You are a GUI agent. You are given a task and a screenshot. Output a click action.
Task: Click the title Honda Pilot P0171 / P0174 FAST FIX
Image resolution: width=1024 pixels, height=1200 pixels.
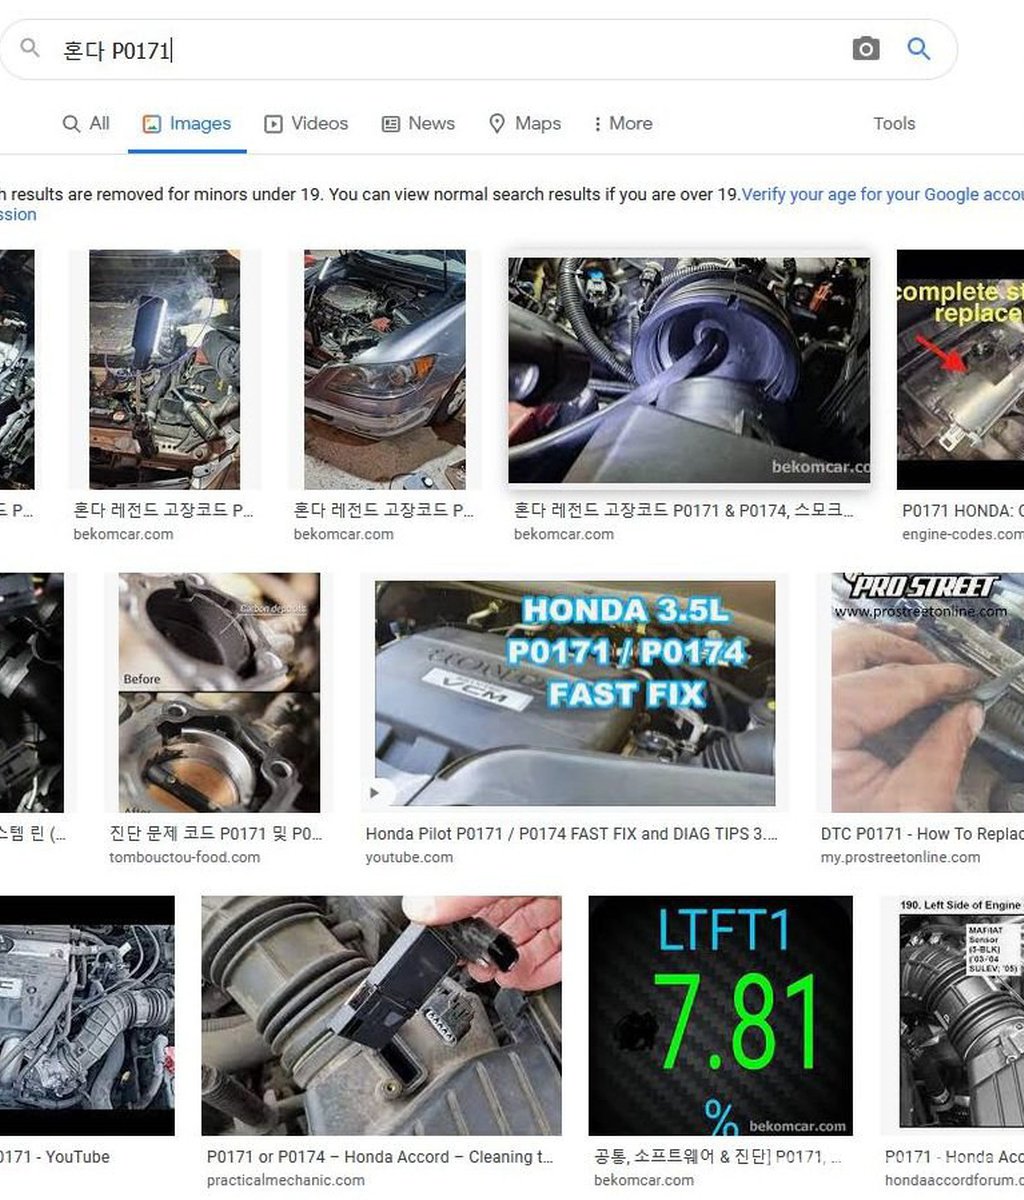(x=571, y=833)
